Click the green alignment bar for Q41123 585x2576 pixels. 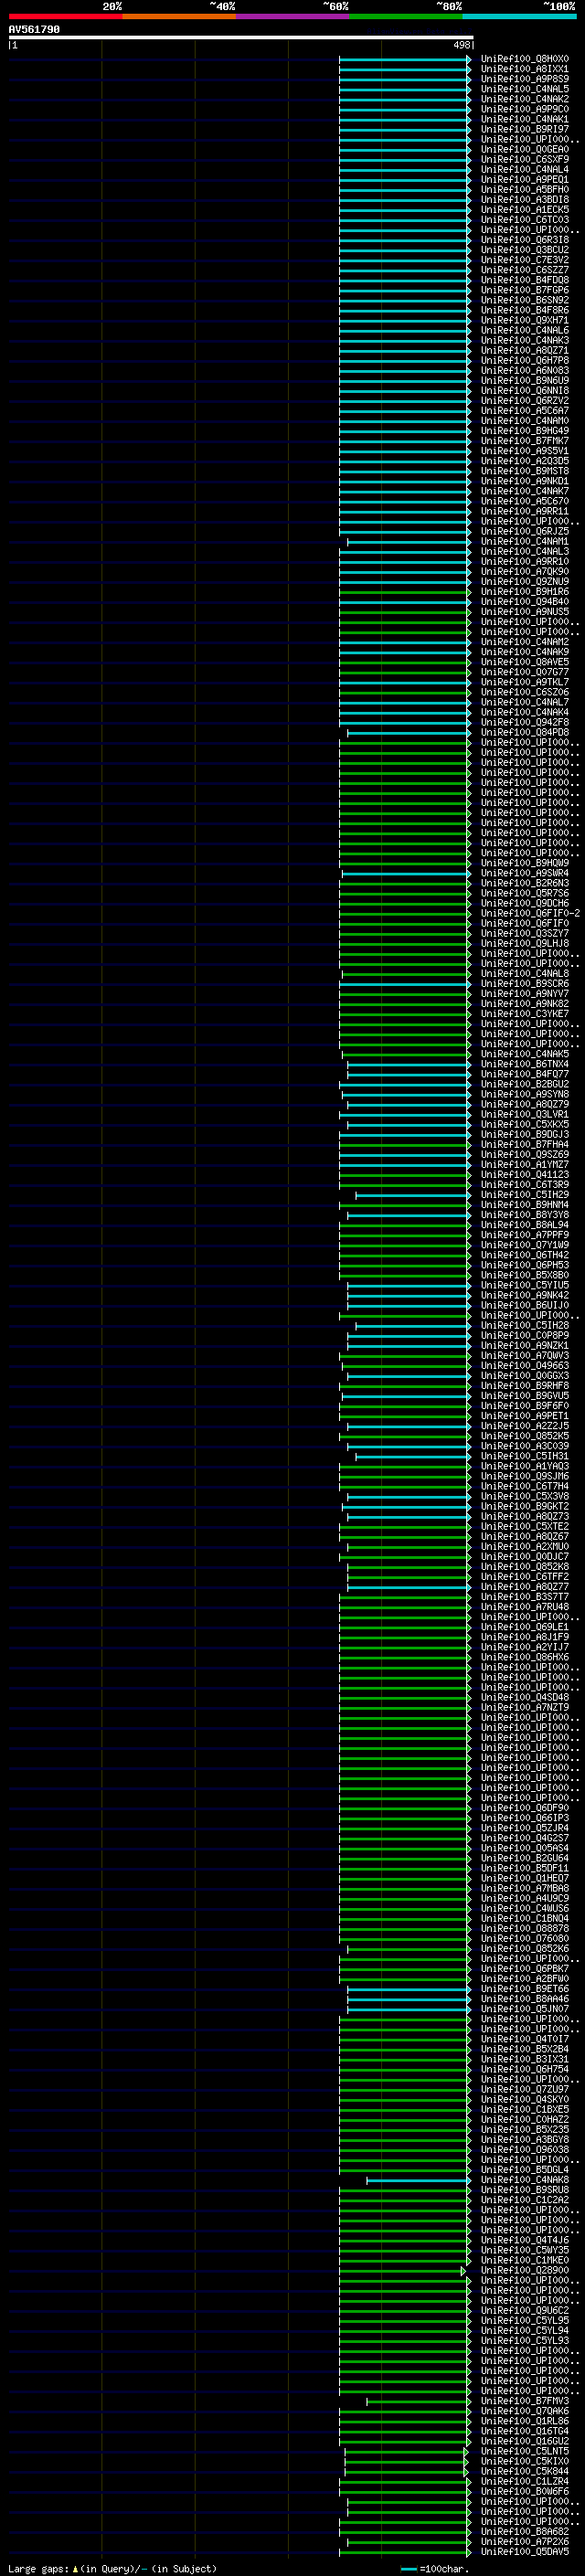click(404, 1174)
